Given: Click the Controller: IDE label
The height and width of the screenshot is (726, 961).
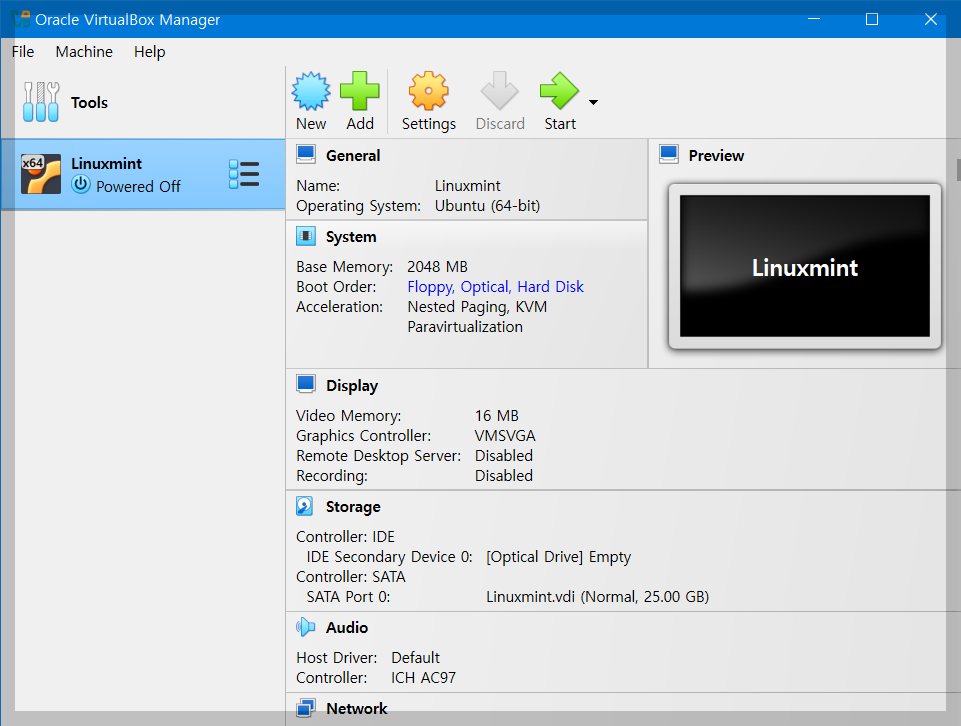Looking at the screenshot, I should click(x=345, y=537).
